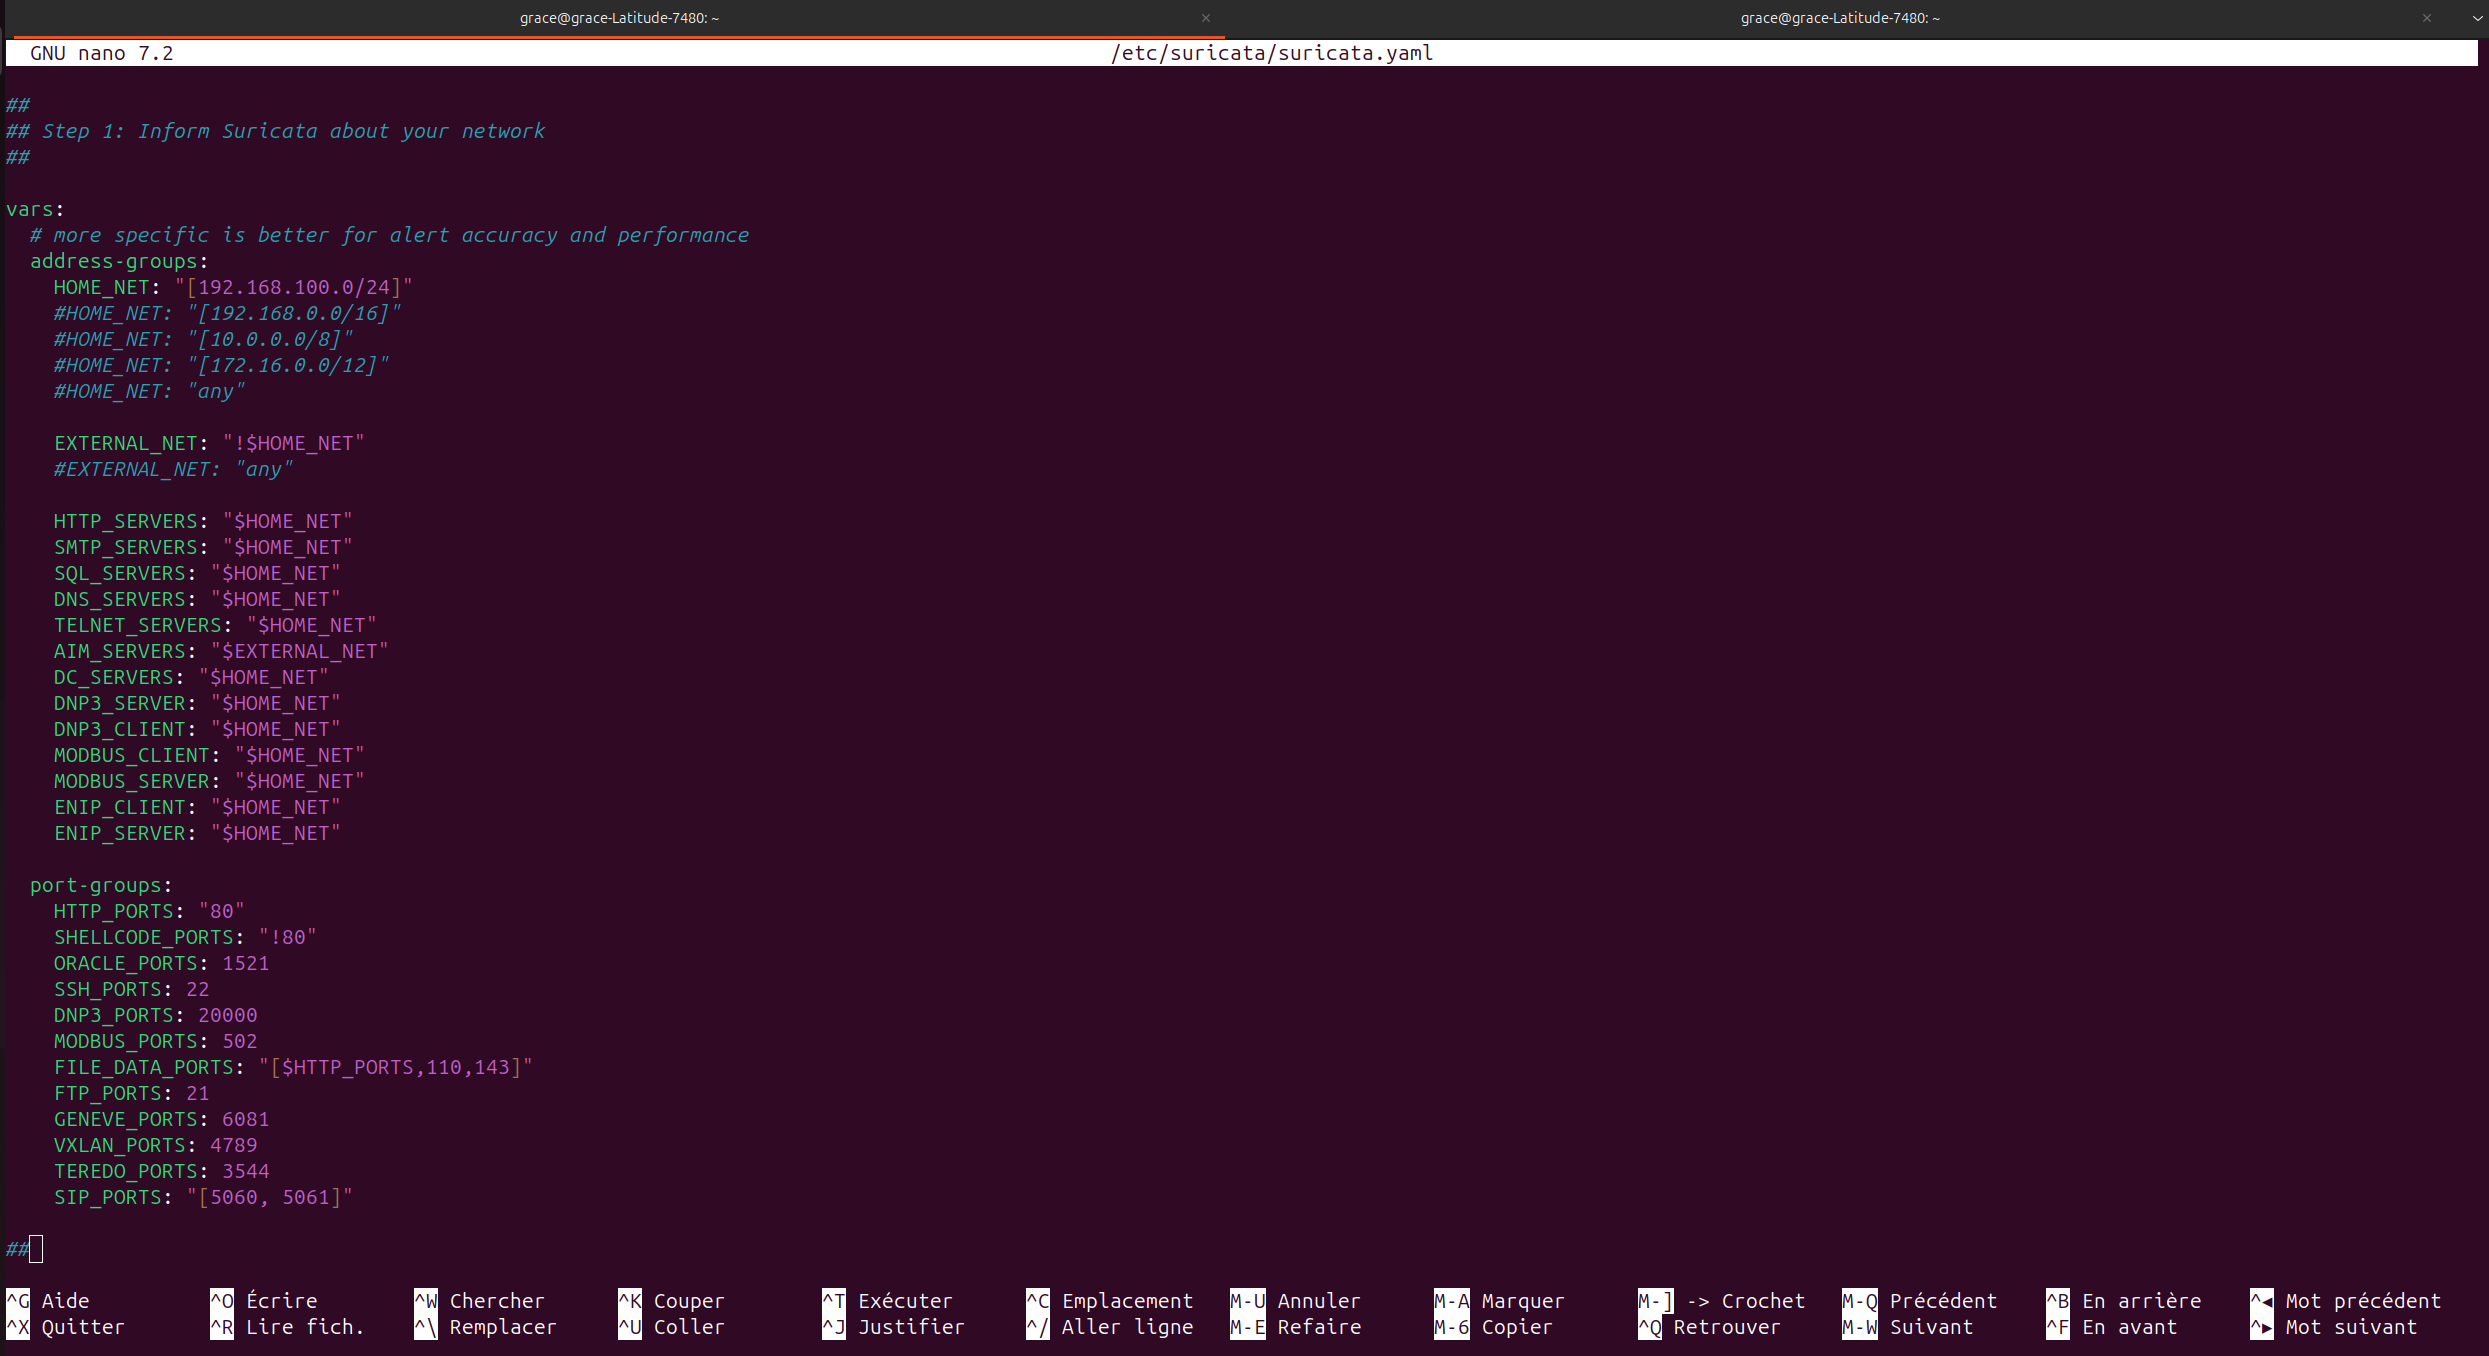Image resolution: width=2489 pixels, height=1356 pixels.
Task: Switch to the second terminal tab
Action: tap(1839, 18)
